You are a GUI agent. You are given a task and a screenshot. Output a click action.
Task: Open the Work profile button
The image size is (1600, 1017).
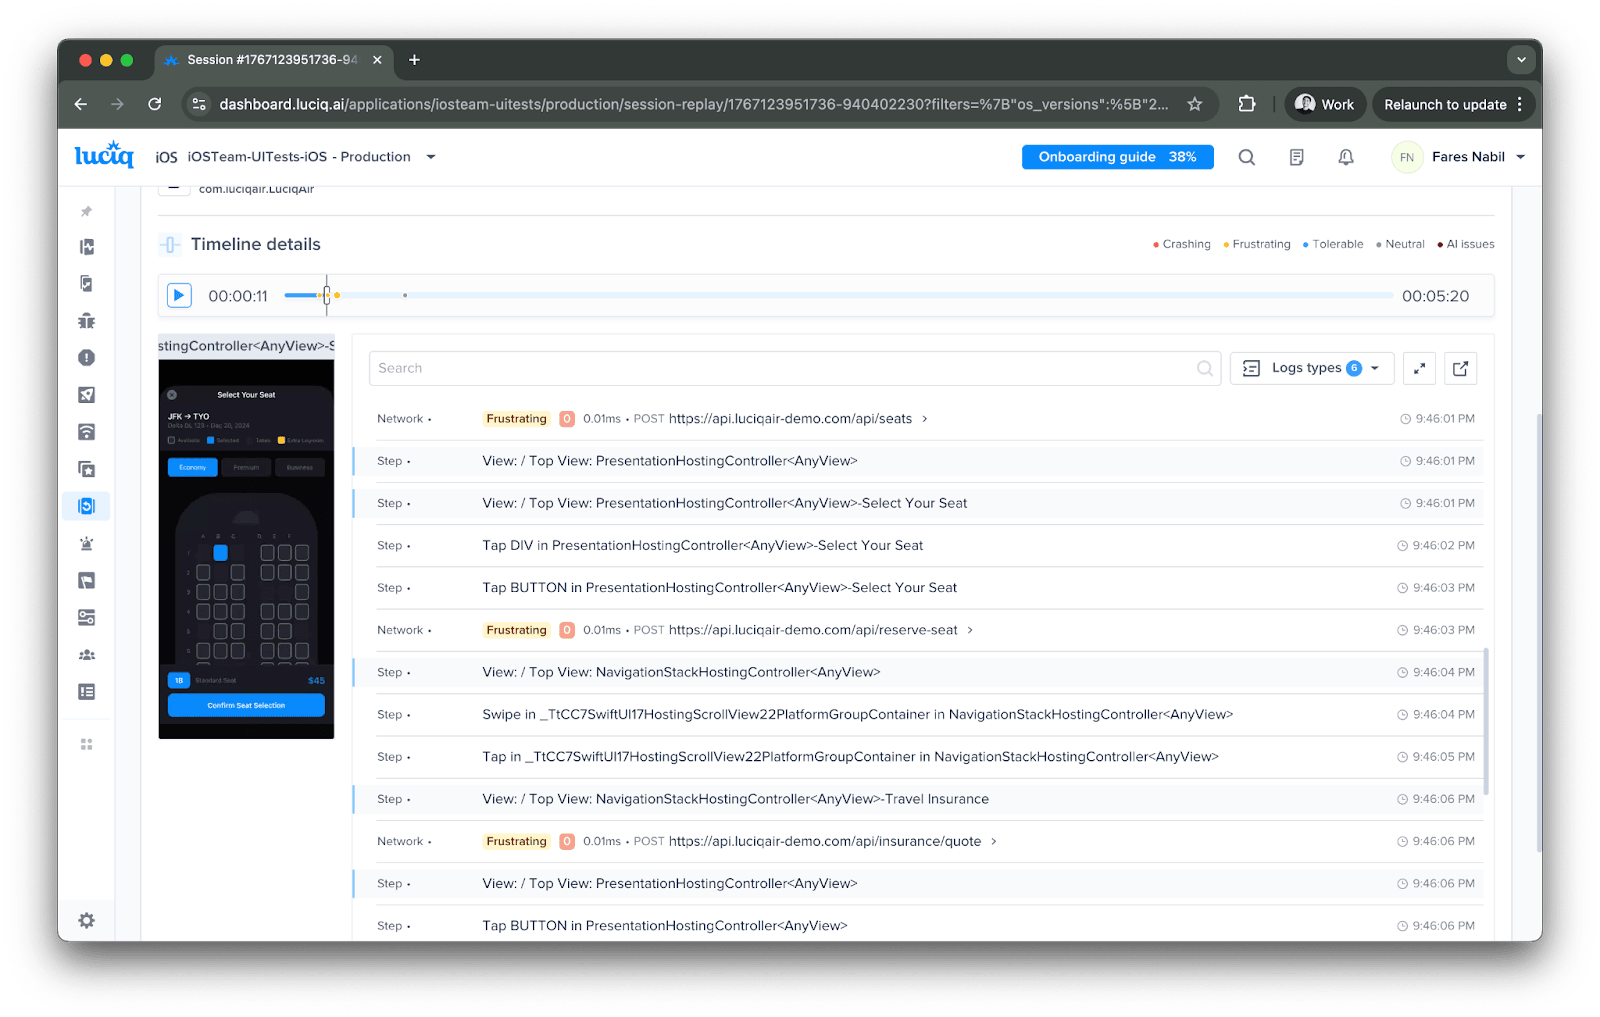[1324, 104]
